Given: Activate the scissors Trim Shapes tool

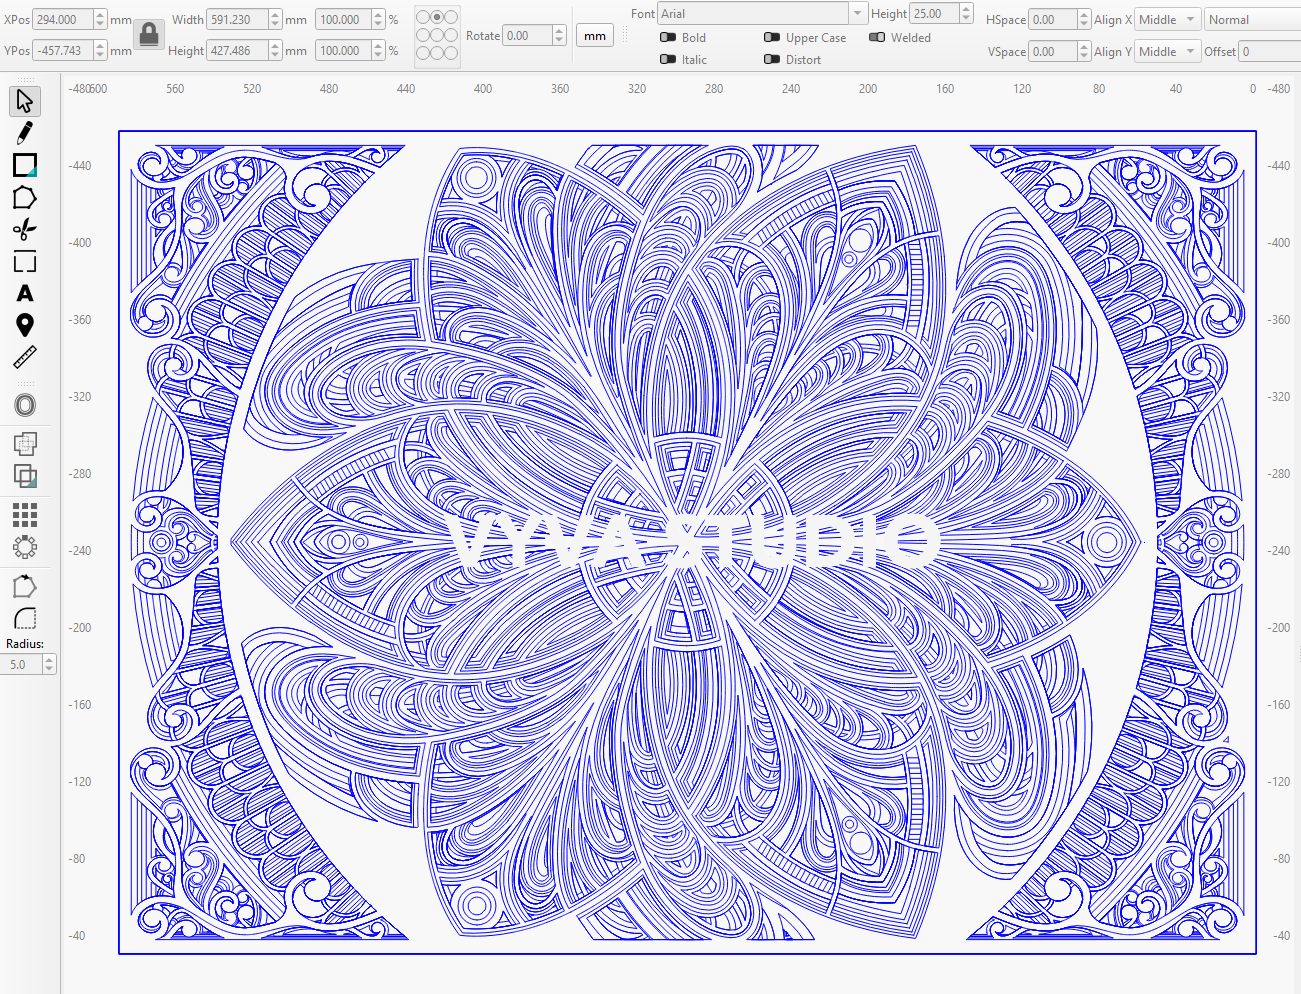Looking at the screenshot, I should pos(25,229).
